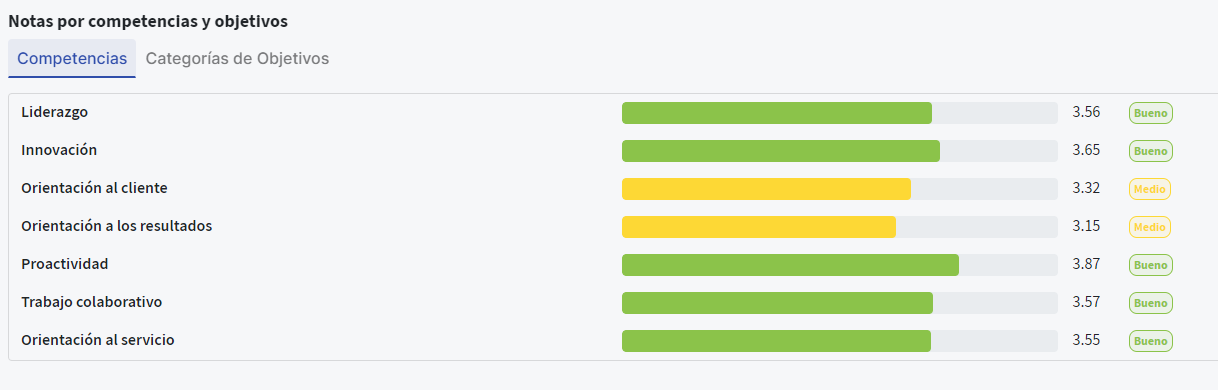The width and height of the screenshot is (1218, 390).
Task: Click the Bueno badge for Innovación
Action: [1151, 151]
